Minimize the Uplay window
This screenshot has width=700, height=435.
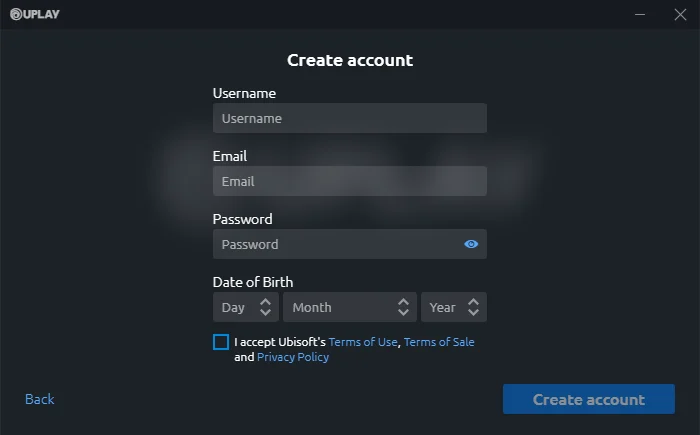click(x=640, y=14)
